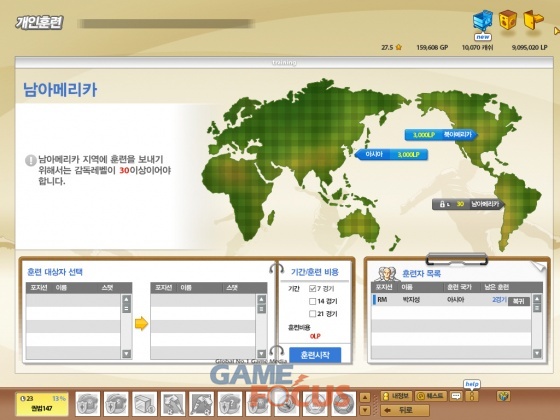This screenshot has height=420, width=560.
Task: Click toolbar page up arrow button
Action: [x=365, y=397]
